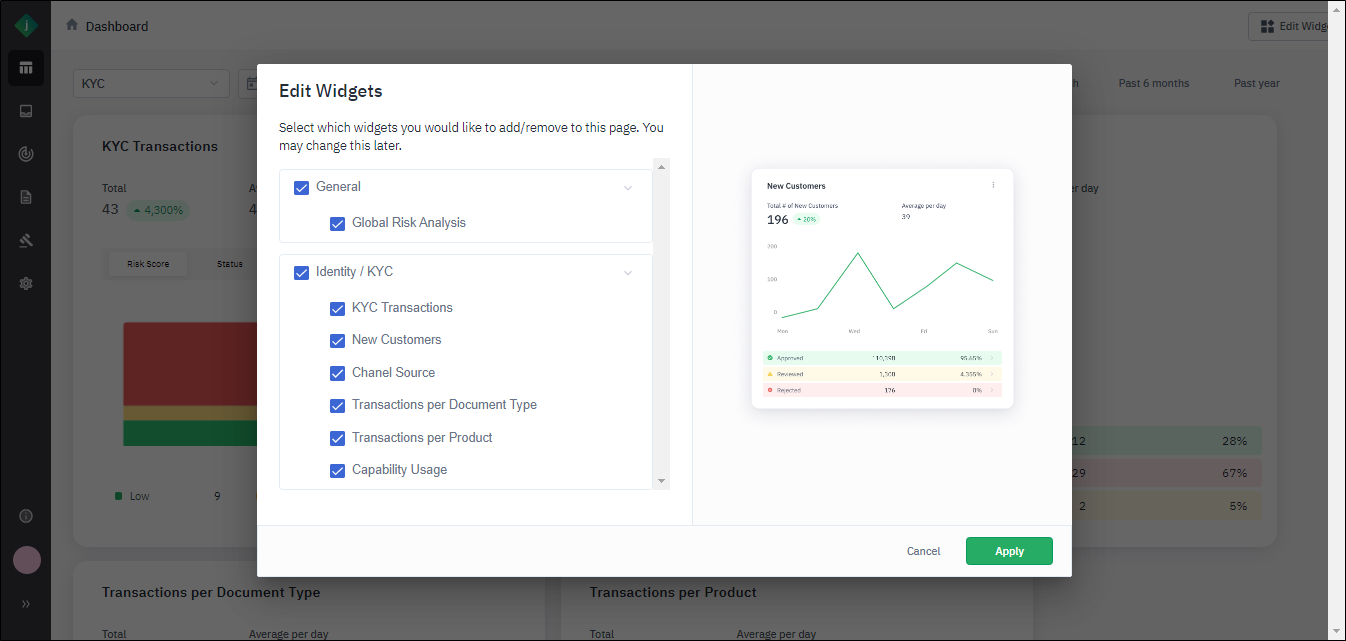The image size is (1346, 641).
Task: Open the document icon in sidebar
Action: point(26,197)
